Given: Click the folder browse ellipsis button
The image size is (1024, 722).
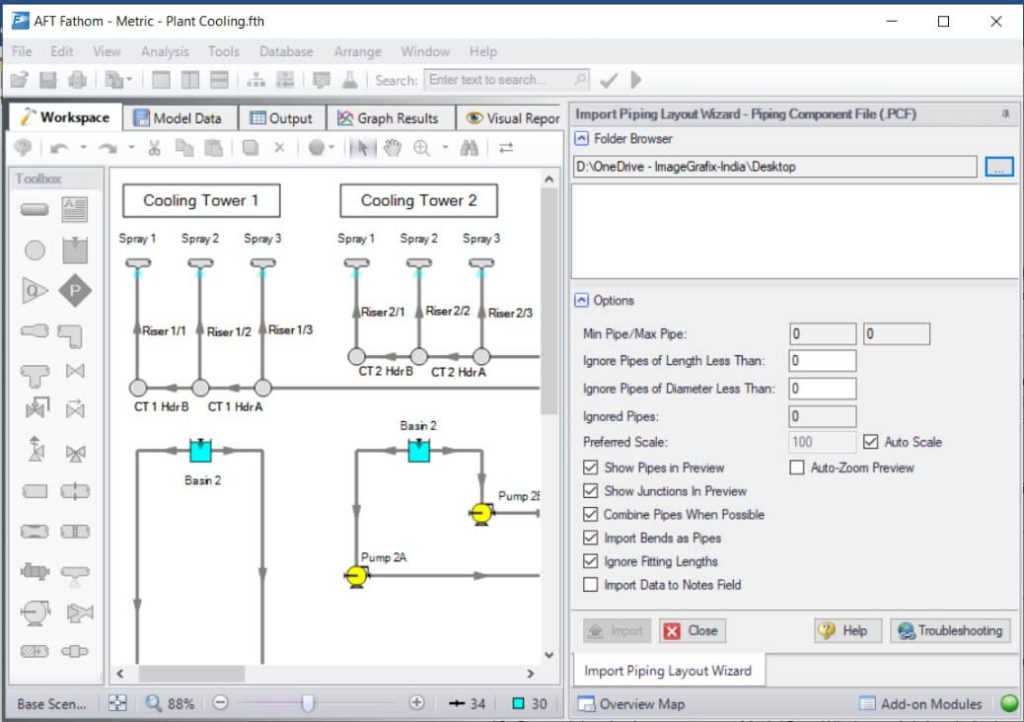Looking at the screenshot, I should [999, 167].
